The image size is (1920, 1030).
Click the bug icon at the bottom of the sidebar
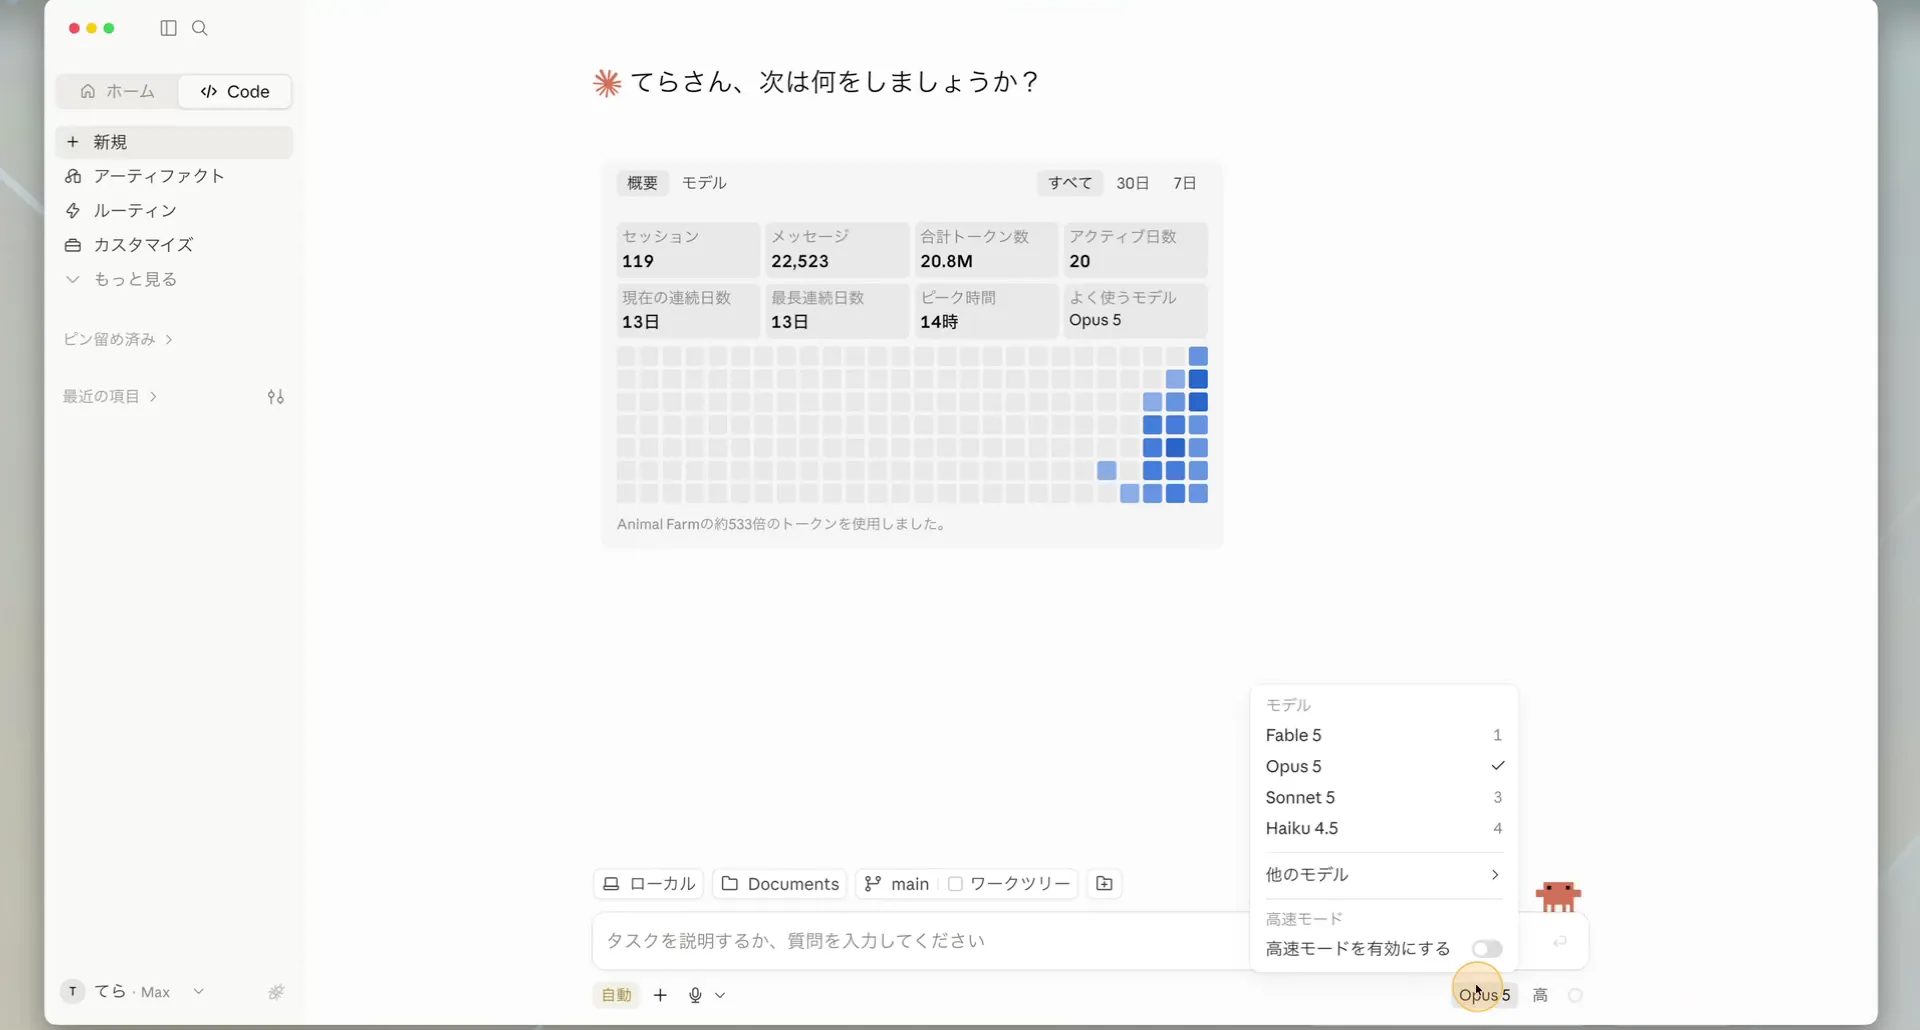point(276,992)
